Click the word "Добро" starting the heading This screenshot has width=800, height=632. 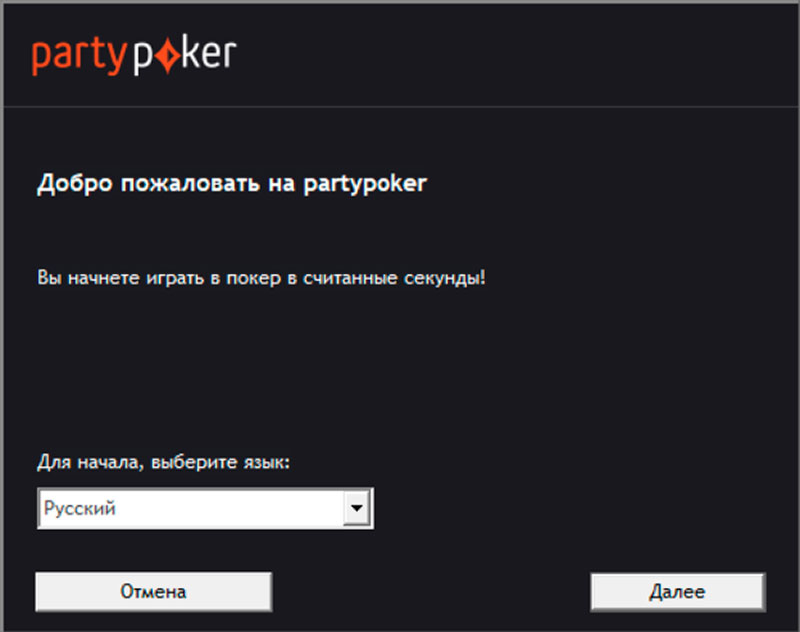tap(74, 184)
